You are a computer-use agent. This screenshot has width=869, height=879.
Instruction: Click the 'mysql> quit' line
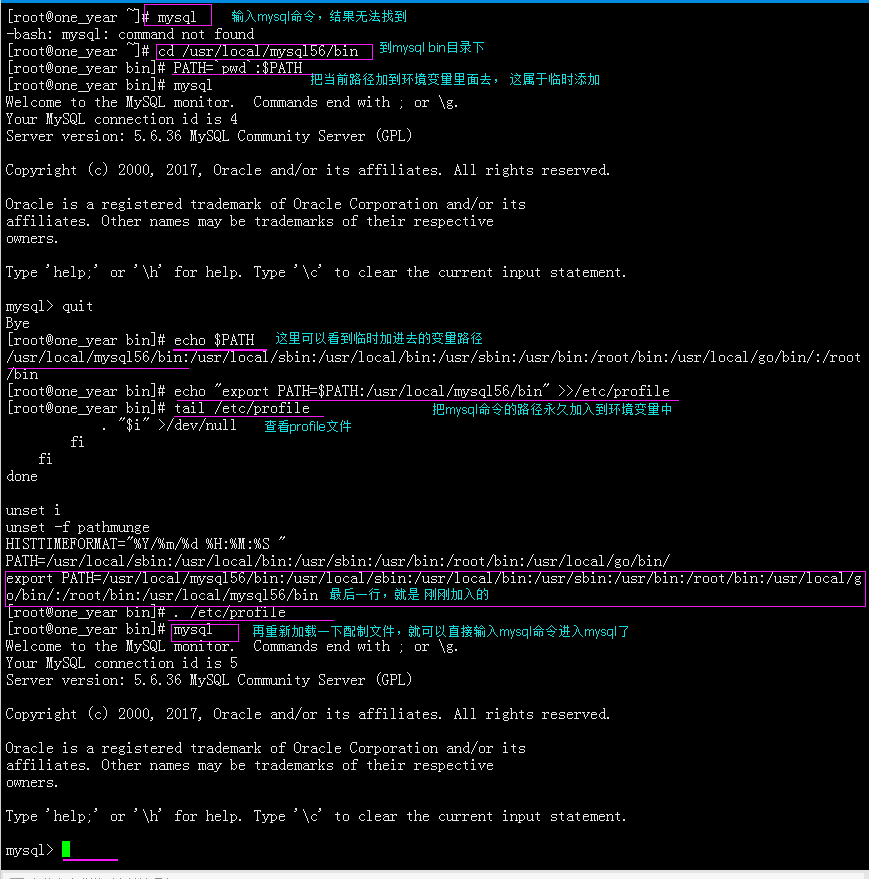(x=49, y=306)
